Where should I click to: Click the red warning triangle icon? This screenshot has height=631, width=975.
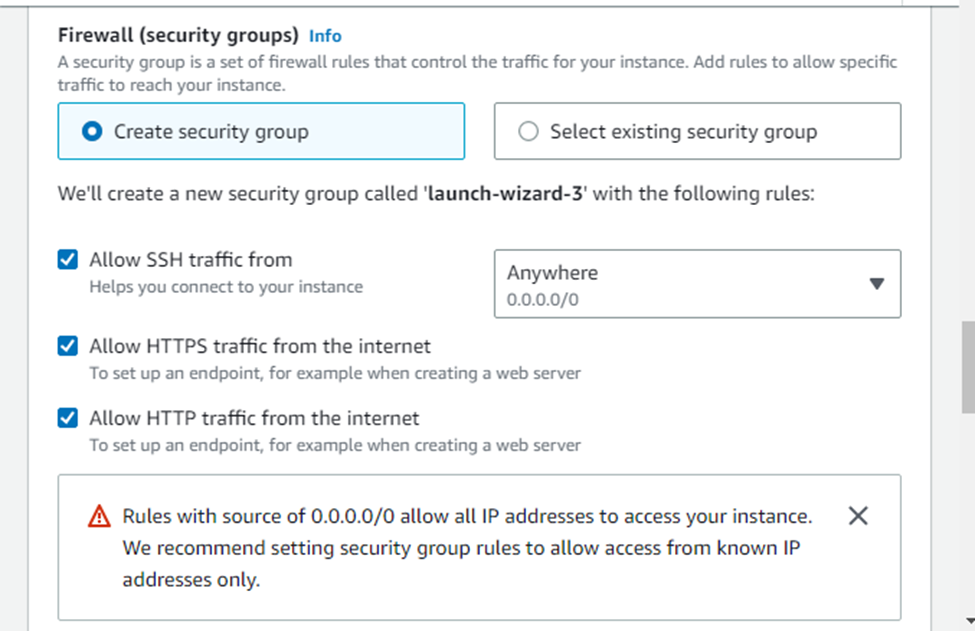click(x=99, y=517)
